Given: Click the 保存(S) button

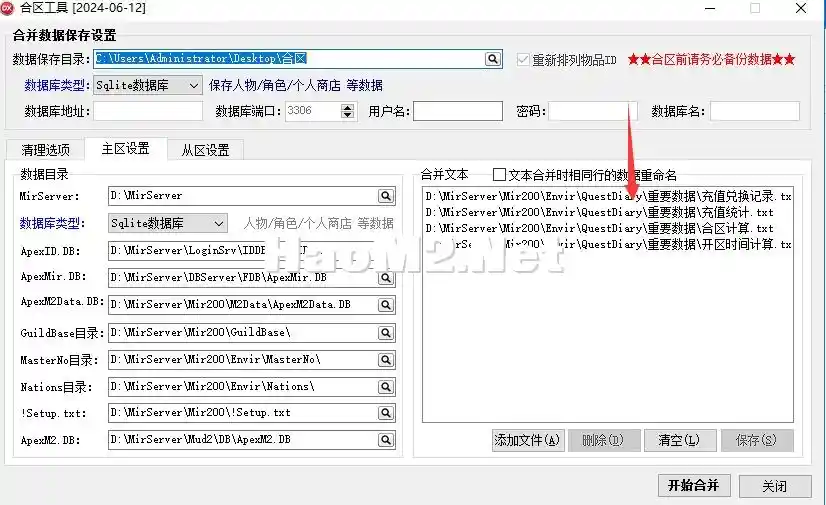Looking at the screenshot, I should coord(756,440).
